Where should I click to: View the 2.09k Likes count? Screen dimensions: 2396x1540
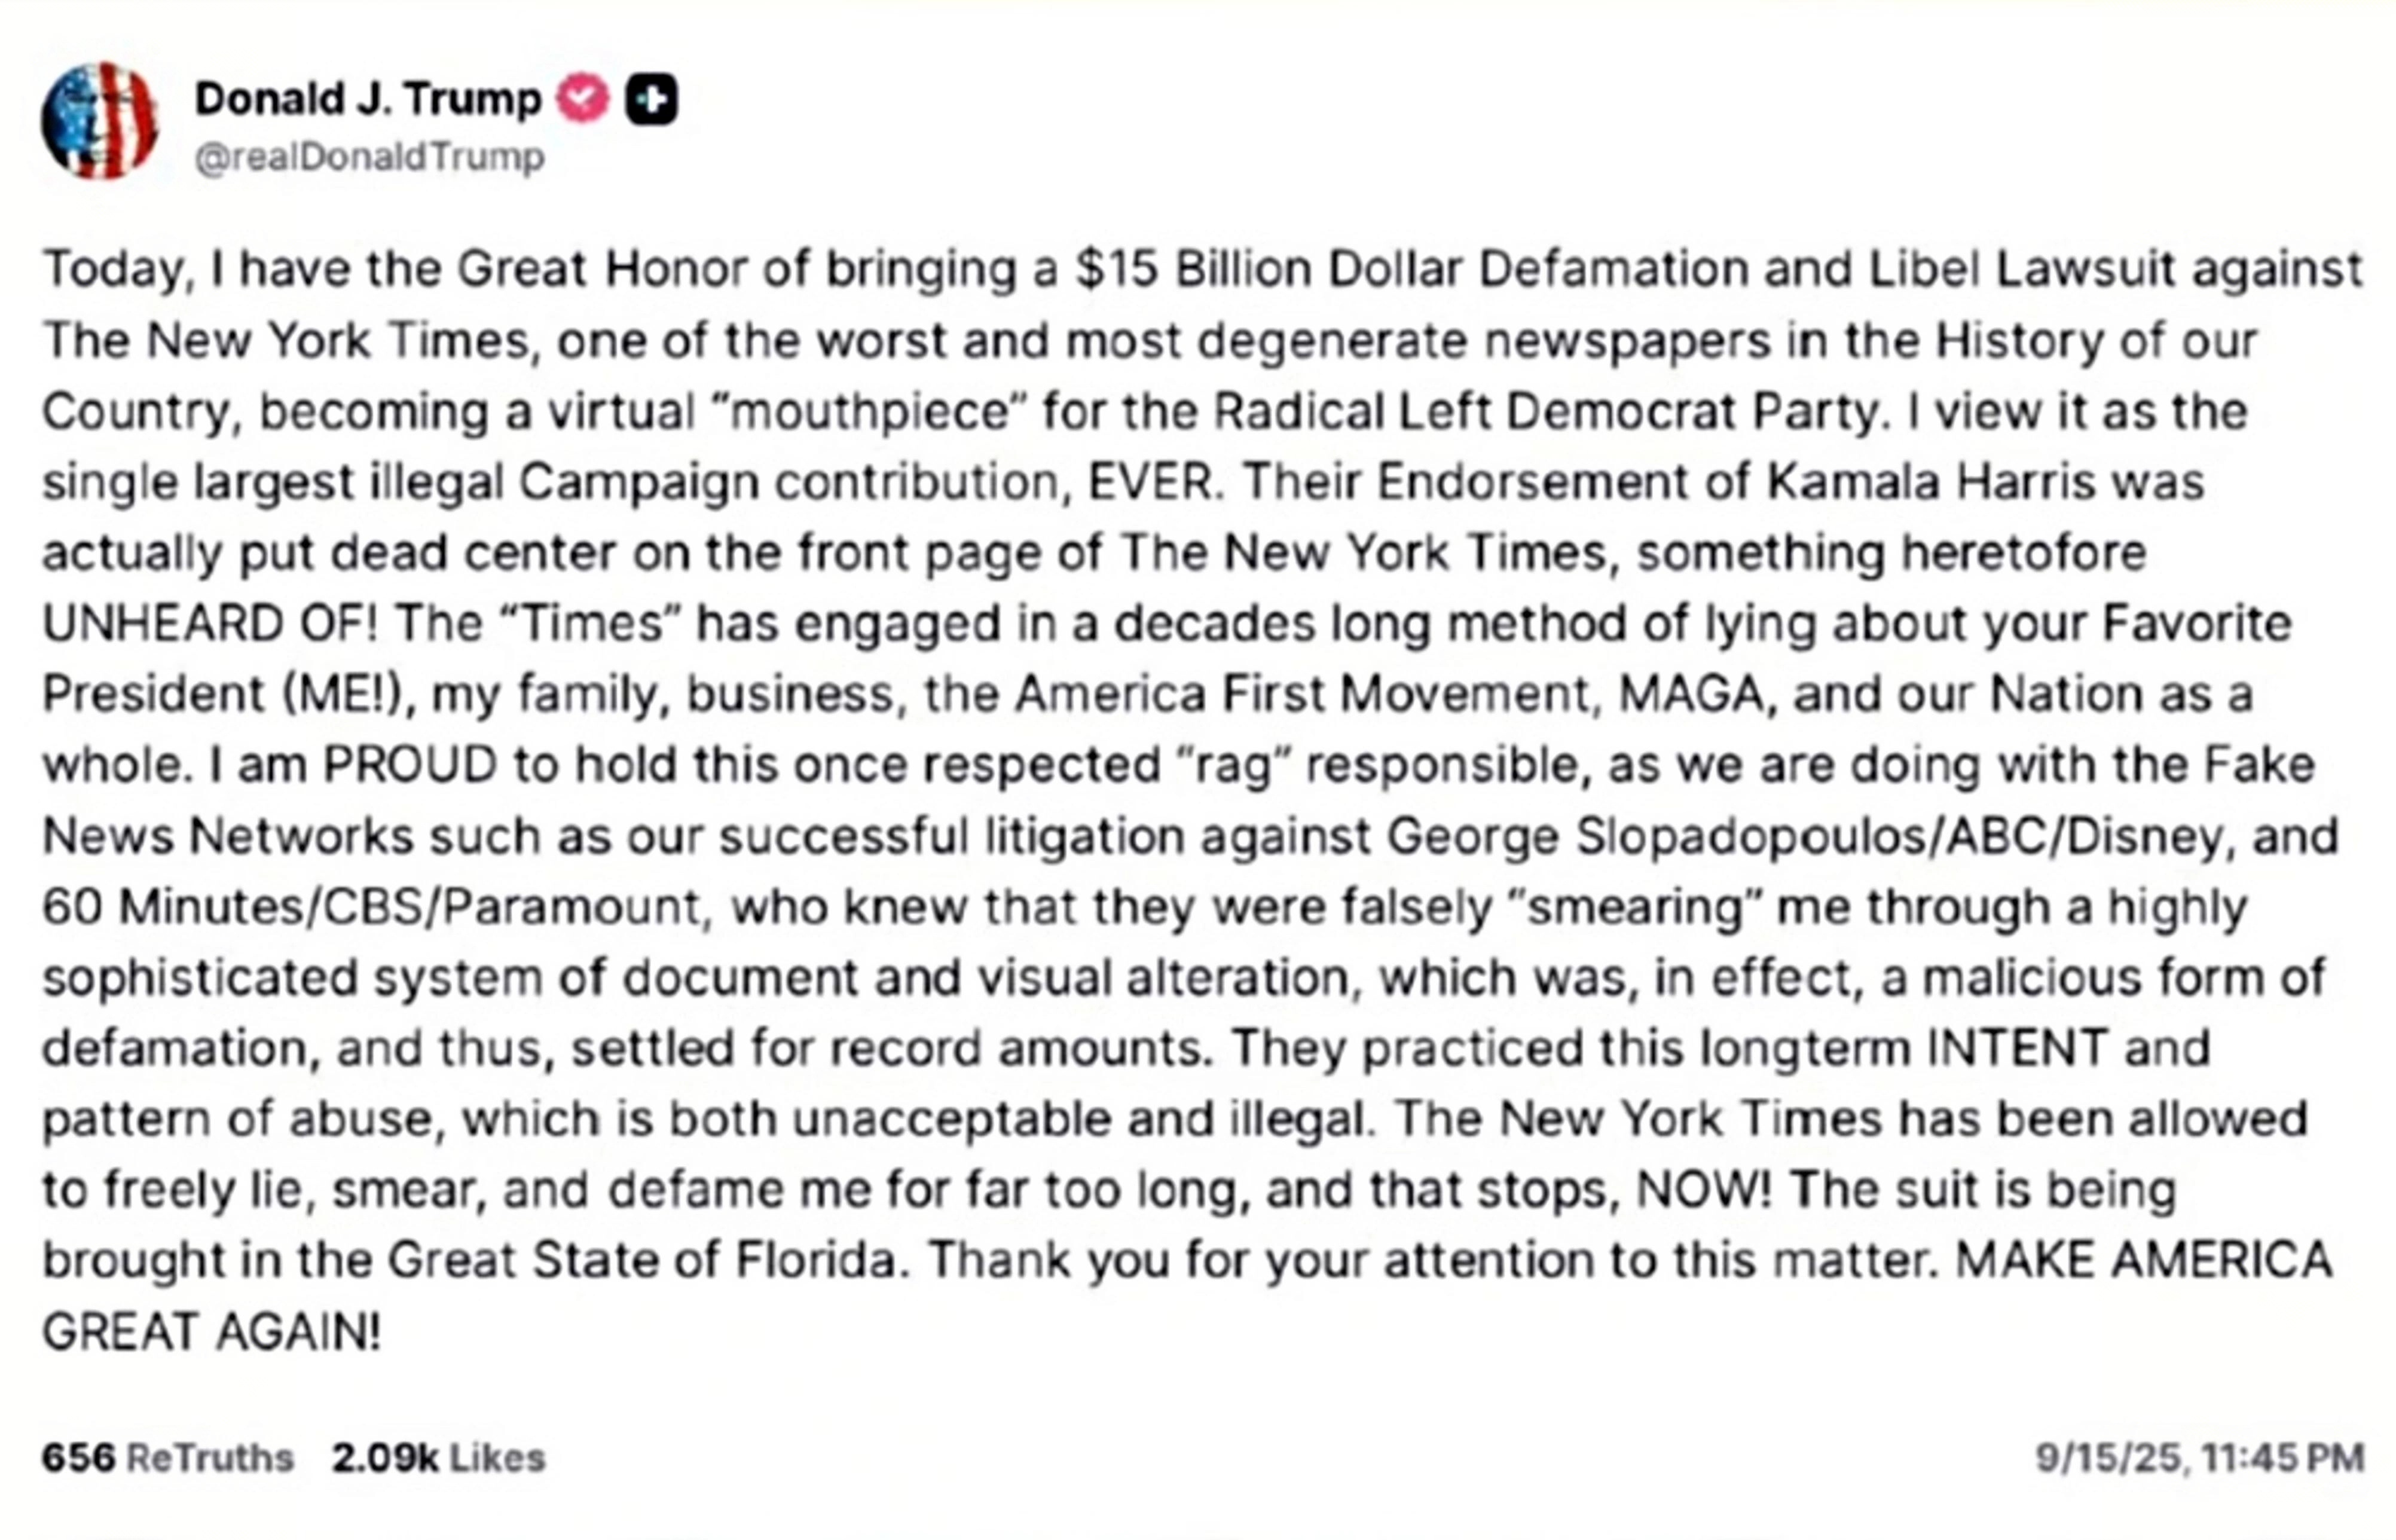[x=439, y=1458]
